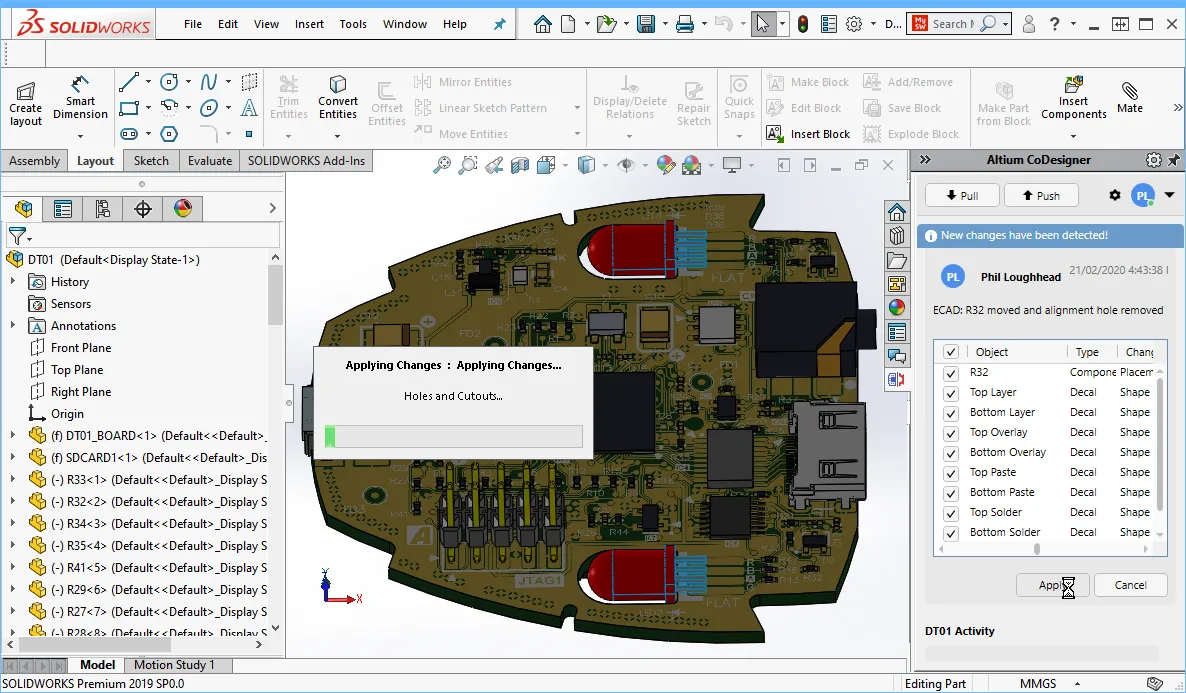Expand the Annotations tree node

pyautogui.click(x=13, y=326)
